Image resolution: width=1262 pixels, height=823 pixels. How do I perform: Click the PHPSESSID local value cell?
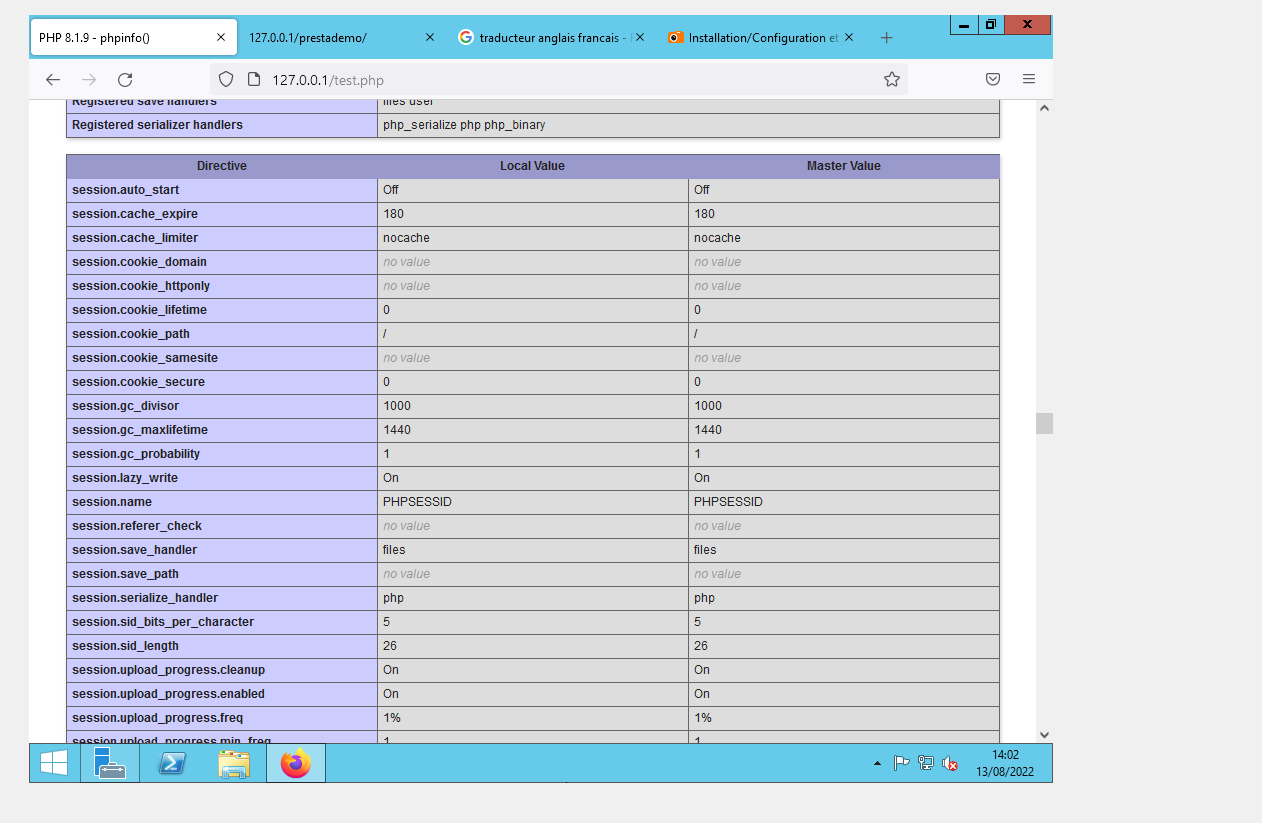(x=533, y=502)
